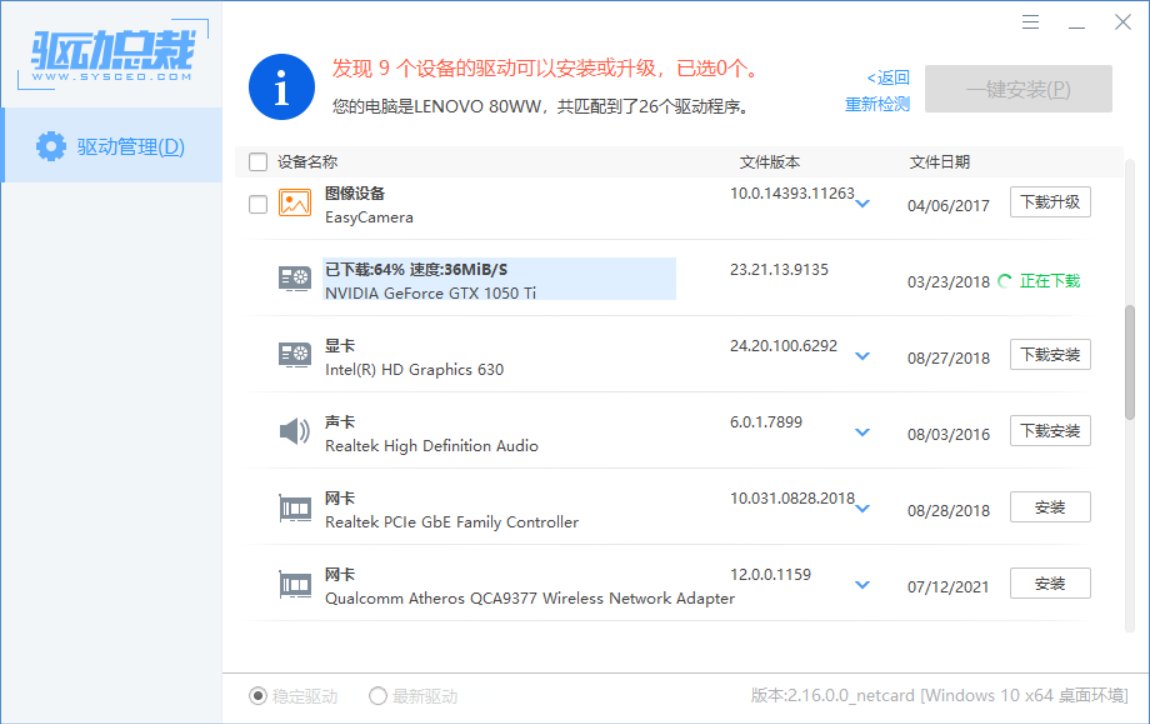Viewport: 1150px width, 724px height.
Task: Select the 最新驱动 radio button
Action: tap(378, 696)
